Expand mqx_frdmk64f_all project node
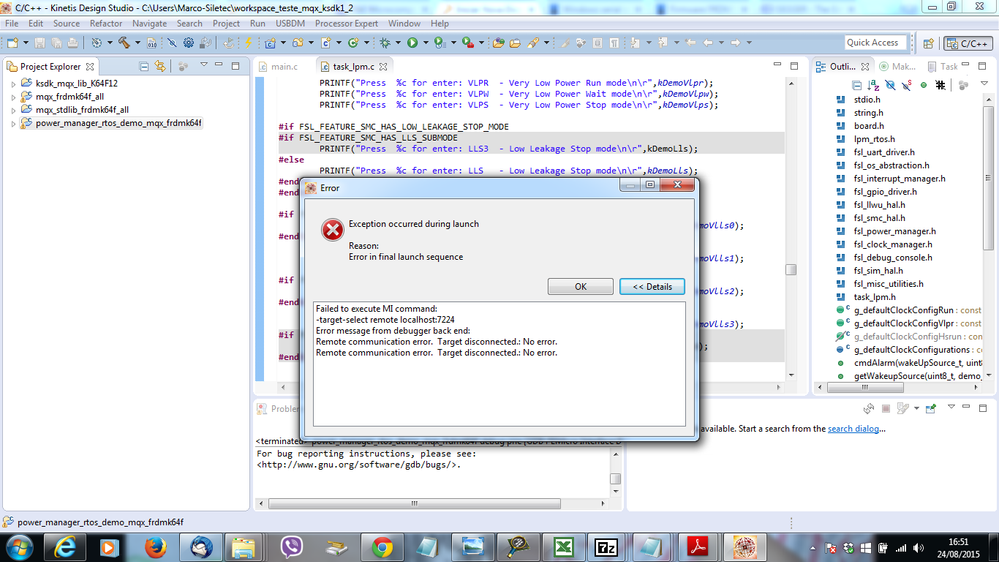 (13, 97)
